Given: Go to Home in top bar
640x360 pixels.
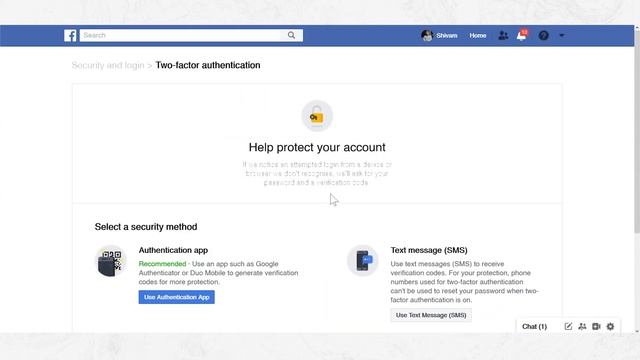Looking at the screenshot, I should pyautogui.click(x=478, y=36).
